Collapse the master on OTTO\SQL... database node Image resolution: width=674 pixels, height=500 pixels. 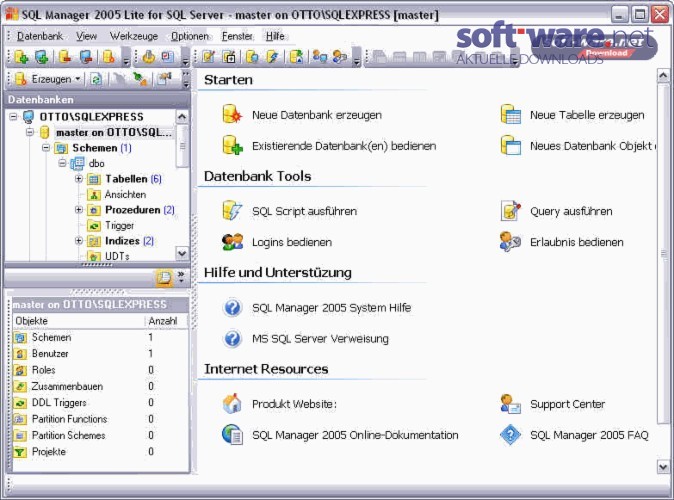pyautogui.click(x=30, y=132)
